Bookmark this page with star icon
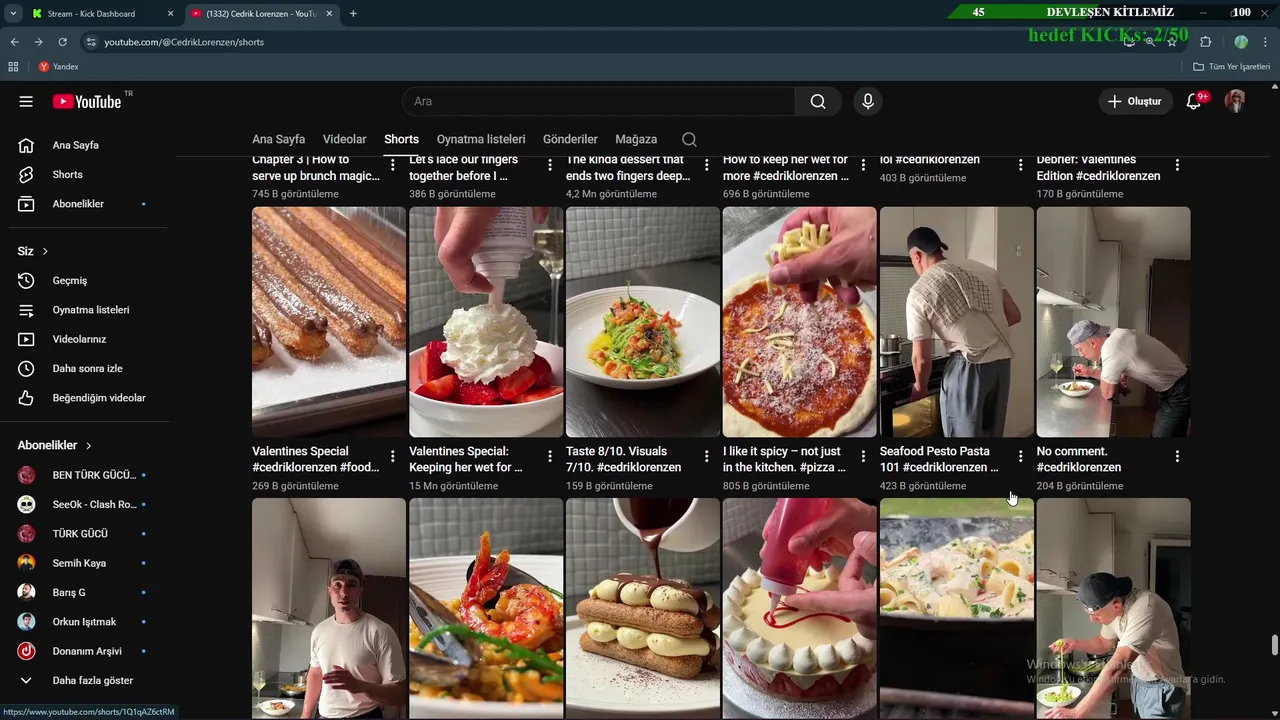 pos(1172,42)
